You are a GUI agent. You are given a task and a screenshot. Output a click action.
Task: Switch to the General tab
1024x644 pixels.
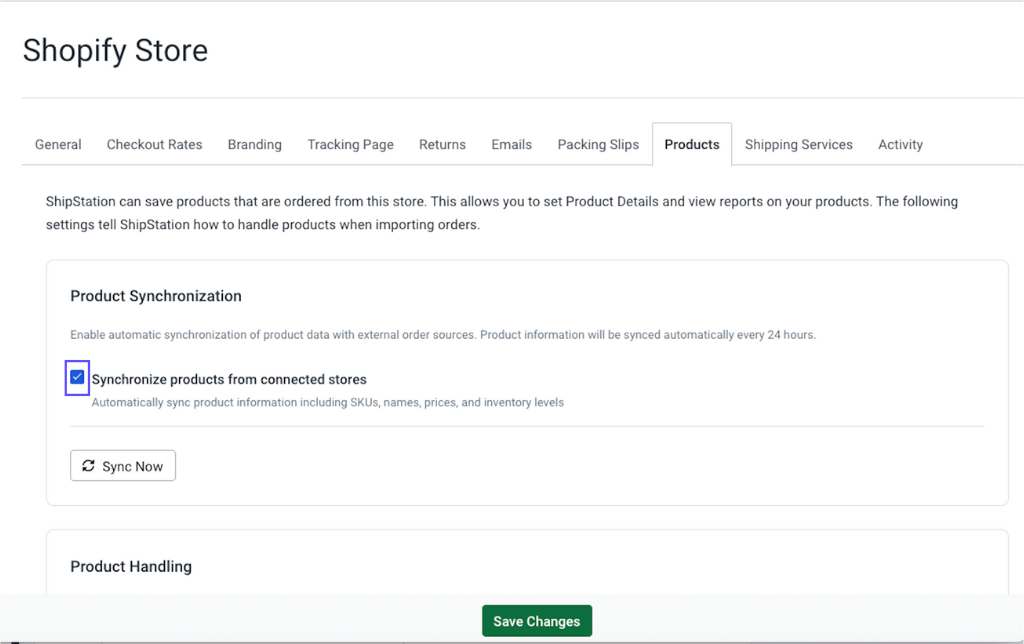coord(57,144)
